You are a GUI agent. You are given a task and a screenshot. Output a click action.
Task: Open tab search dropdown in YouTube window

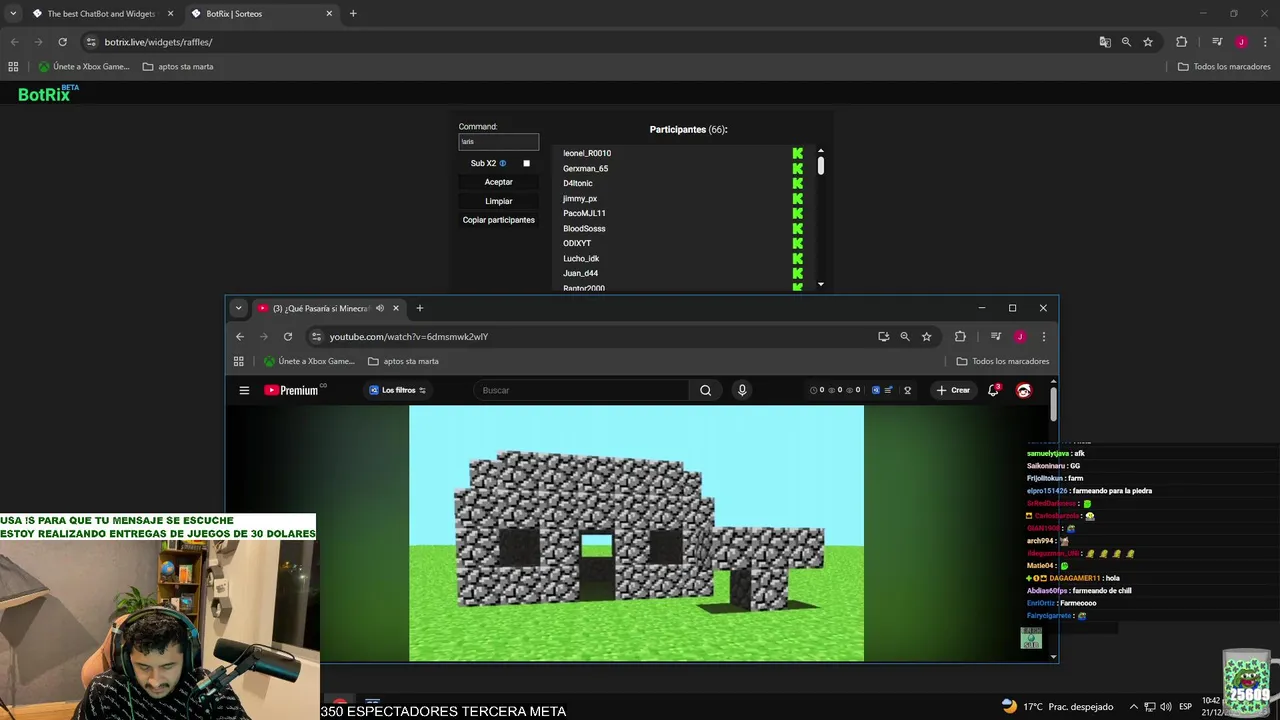(238, 308)
